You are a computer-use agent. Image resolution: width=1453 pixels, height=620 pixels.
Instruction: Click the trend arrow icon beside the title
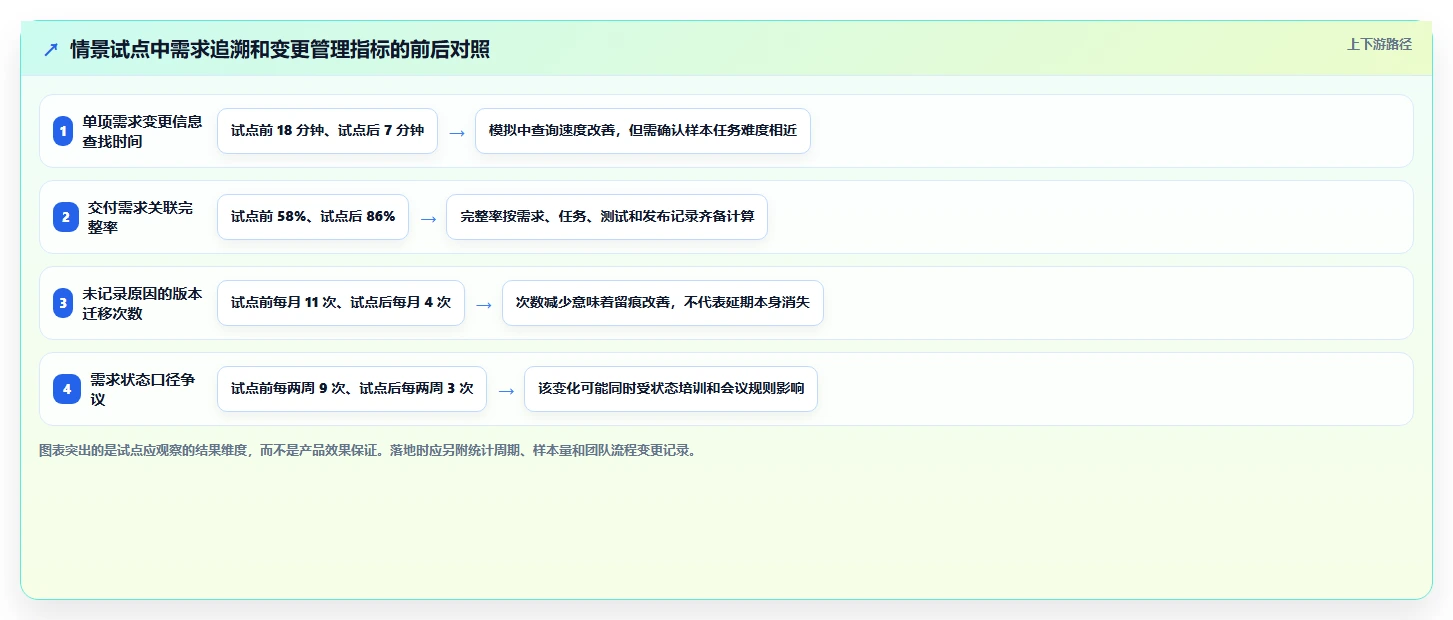51,49
